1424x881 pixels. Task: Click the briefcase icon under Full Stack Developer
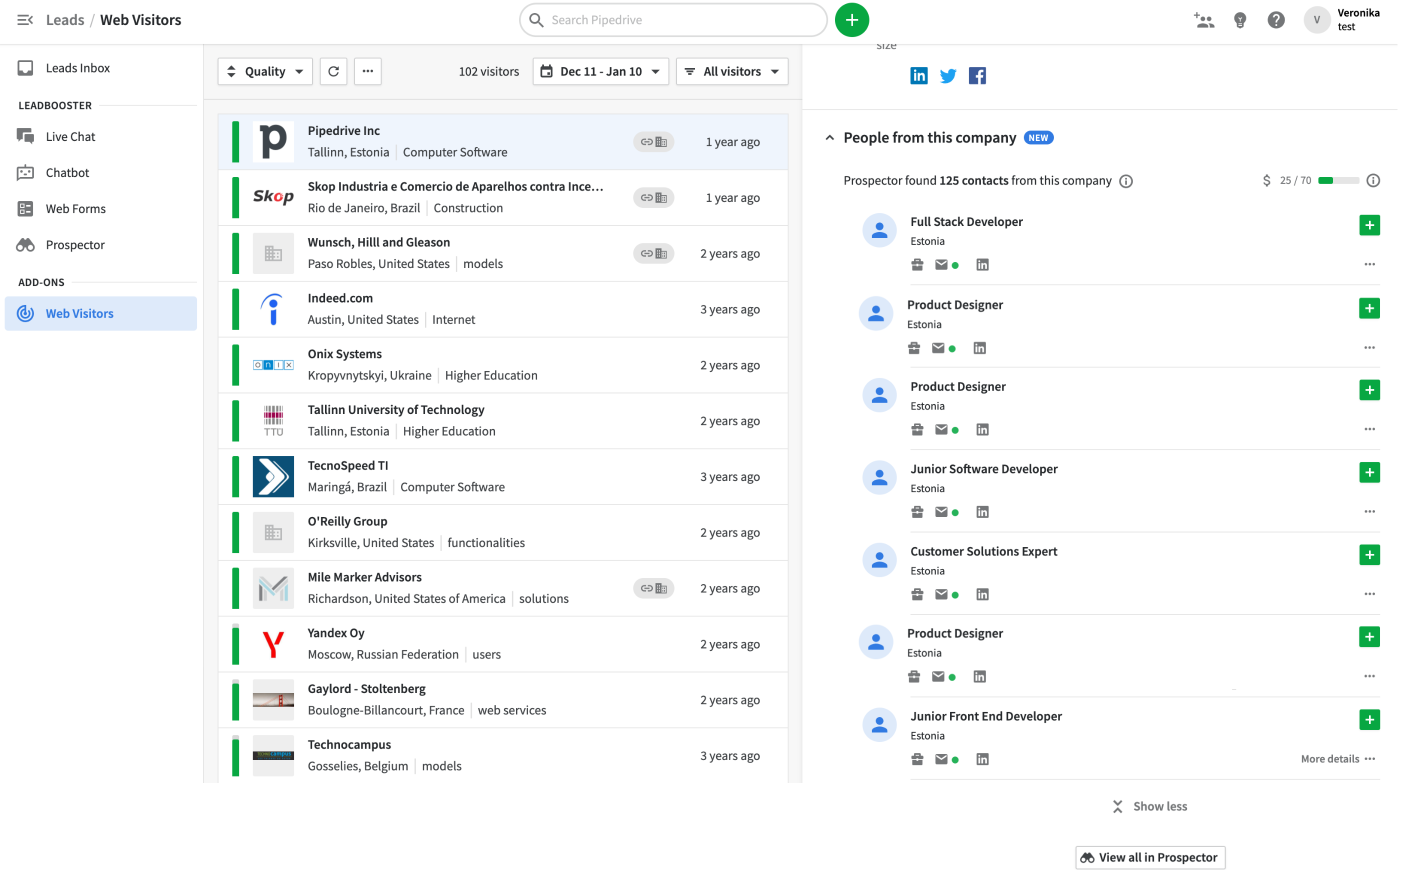click(917, 265)
